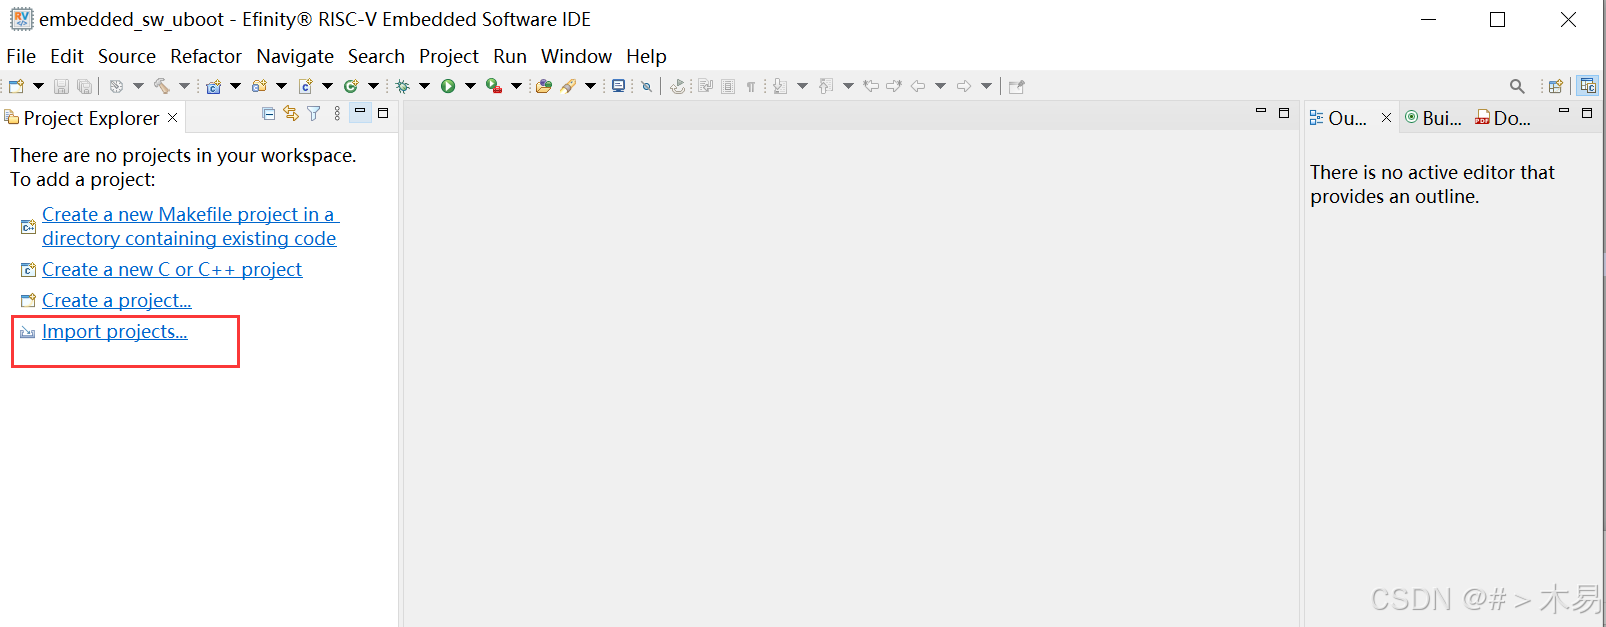1606x627 pixels.
Task: Close the Project Explorer tab
Action: 172,118
